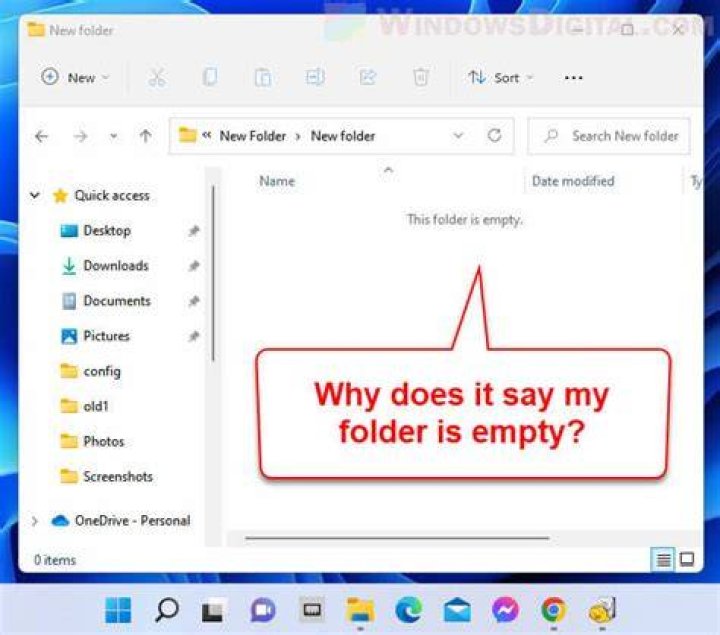Expand the OneDrive - Personal node
The height and width of the screenshot is (635, 720).
(35, 521)
